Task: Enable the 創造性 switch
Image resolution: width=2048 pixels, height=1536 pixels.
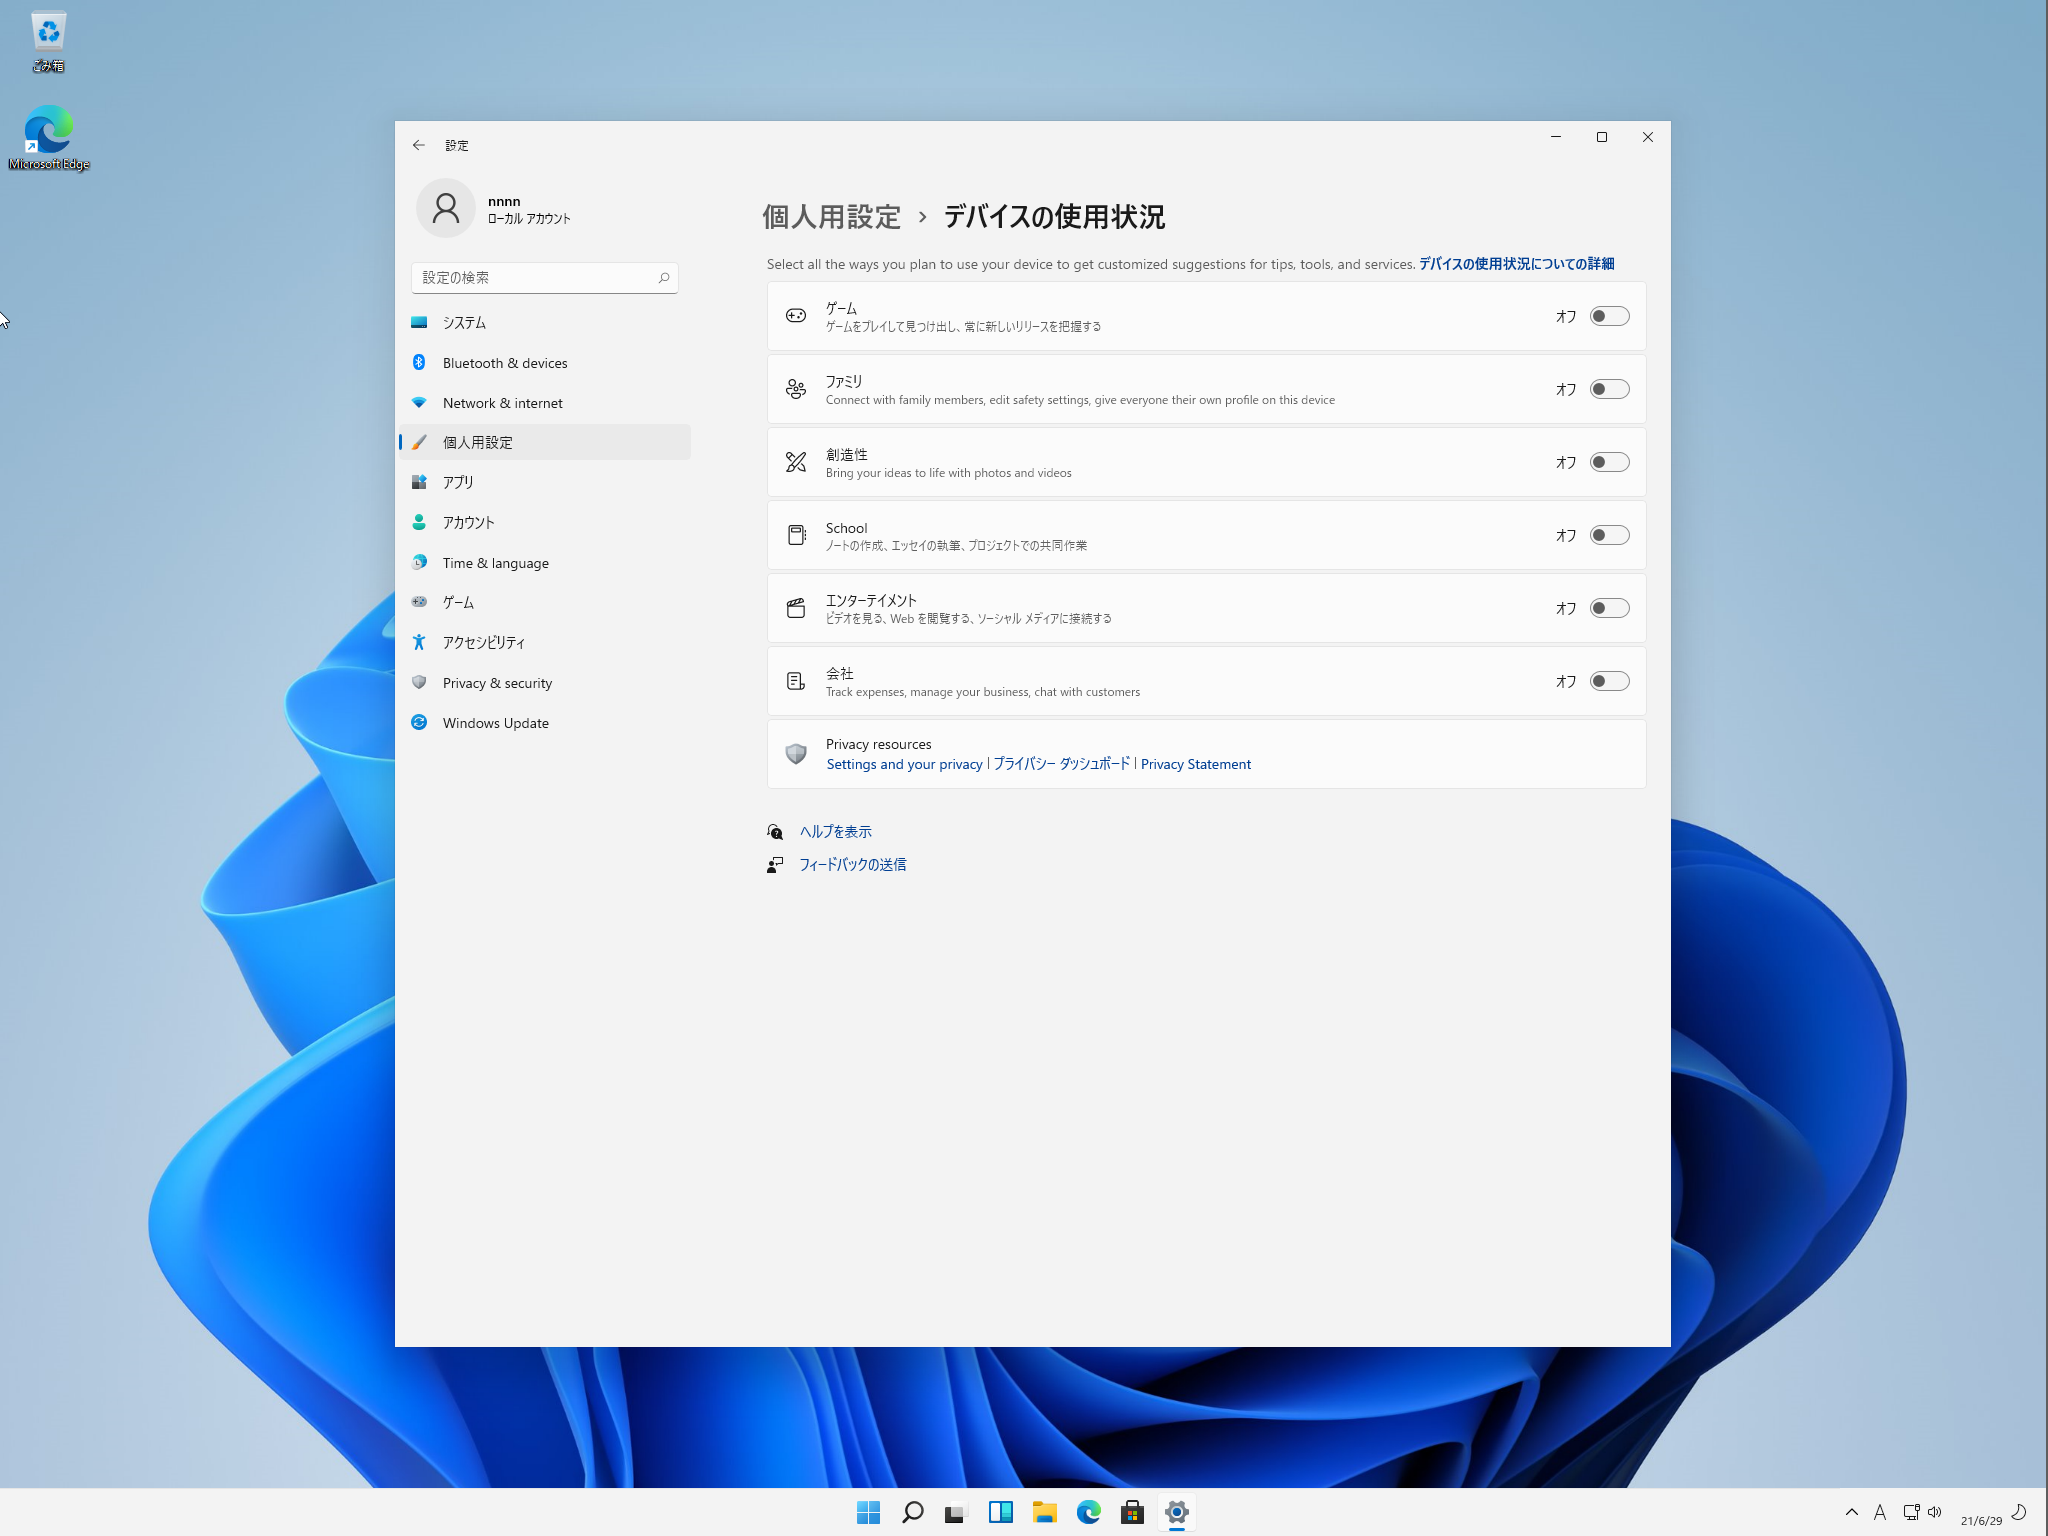Action: [x=1609, y=462]
